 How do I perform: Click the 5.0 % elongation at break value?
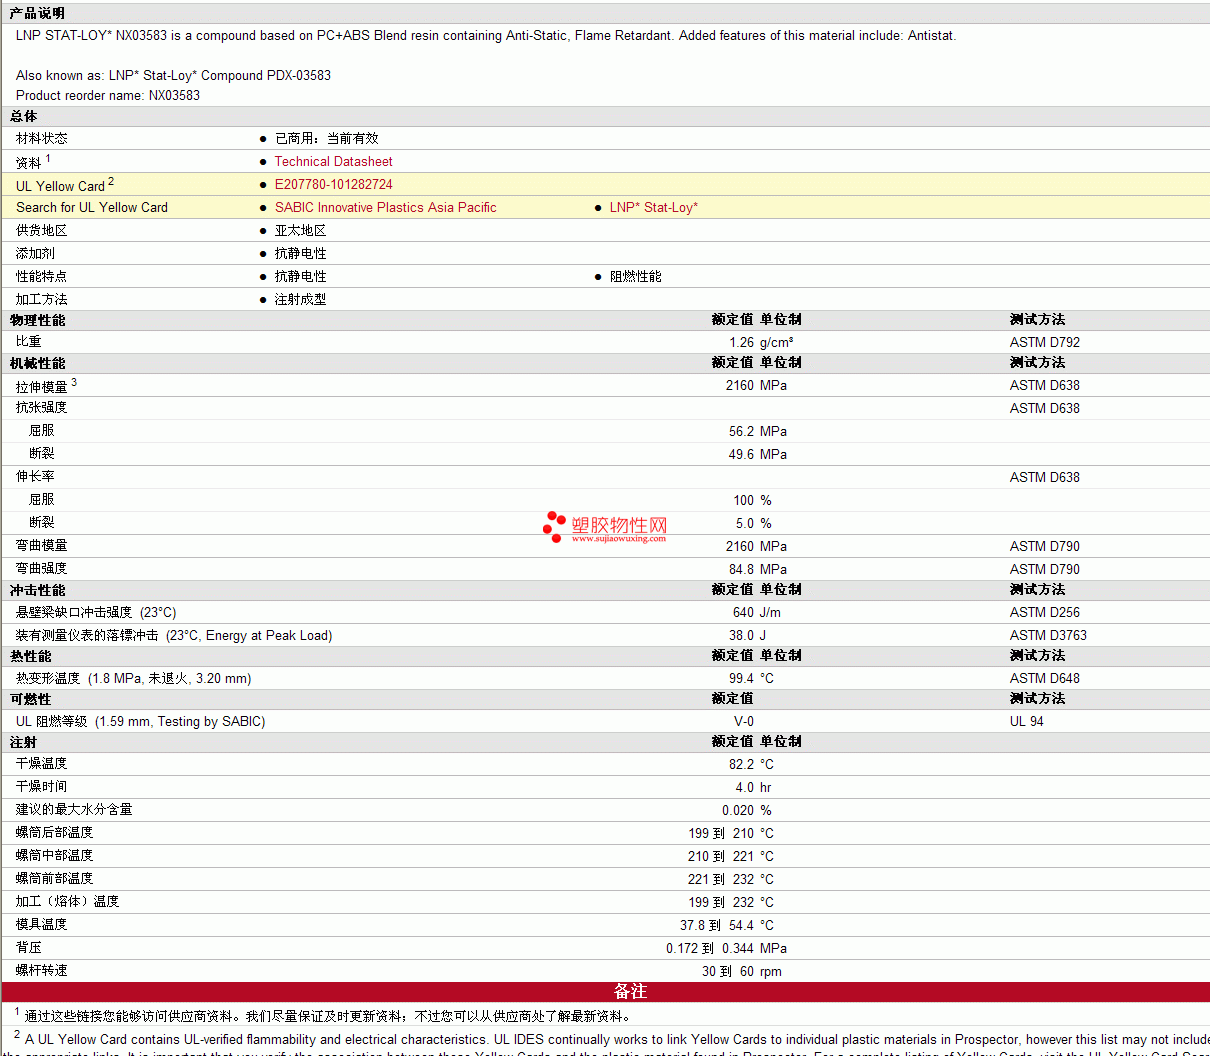pyautogui.click(x=753, y=523)
